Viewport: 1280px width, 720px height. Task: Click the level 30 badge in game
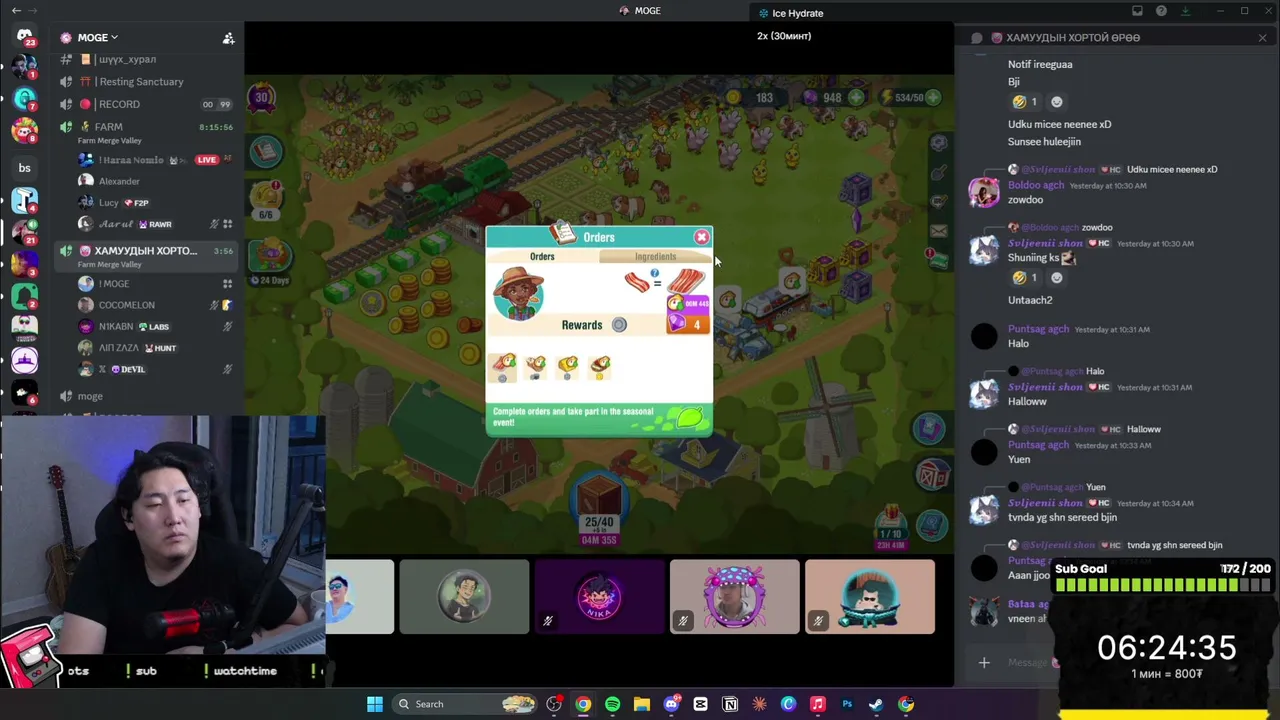pos(262,97)
